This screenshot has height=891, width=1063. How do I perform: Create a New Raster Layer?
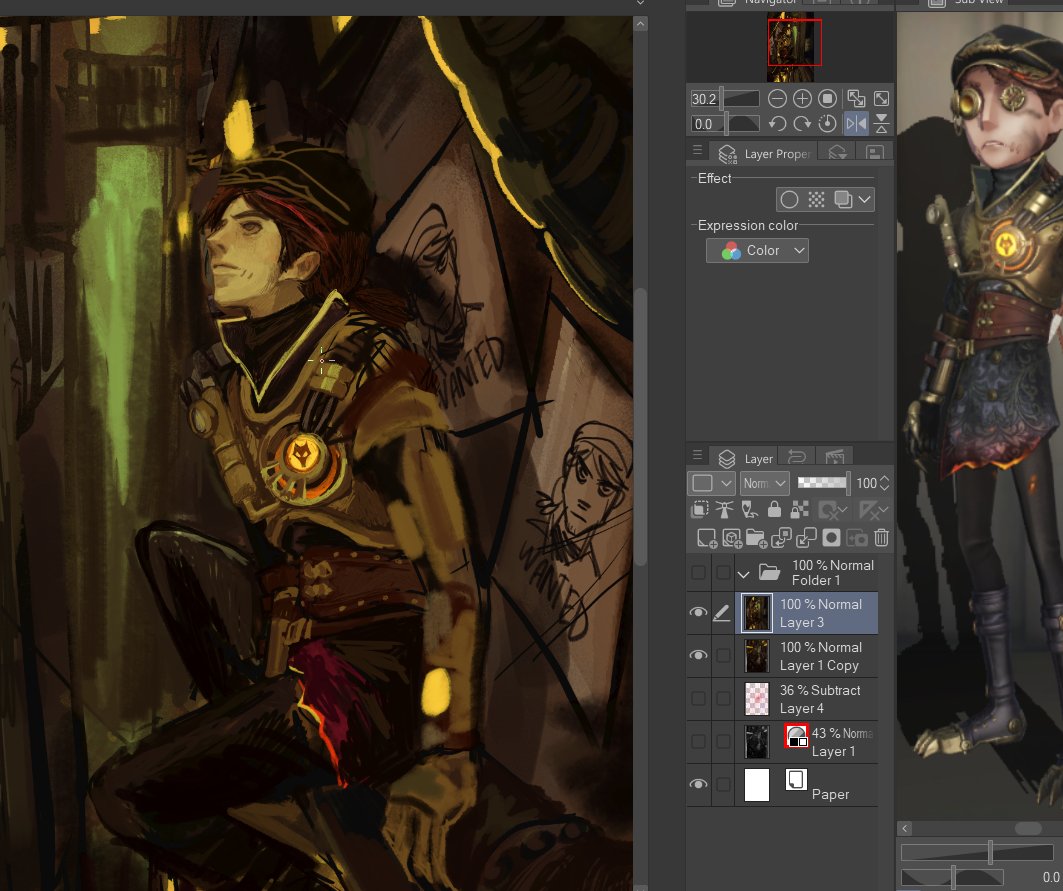tap(706, 538)
